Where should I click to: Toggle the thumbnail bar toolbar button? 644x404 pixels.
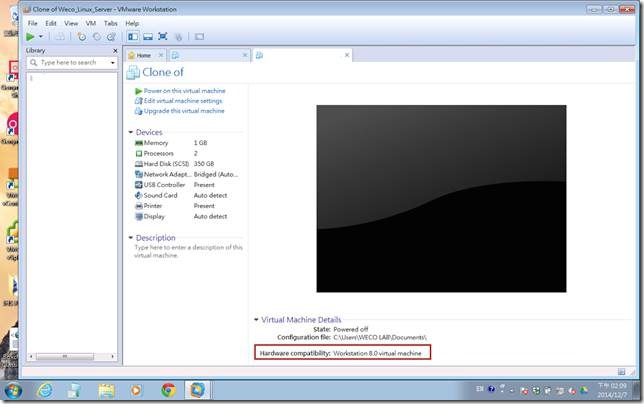148,37
